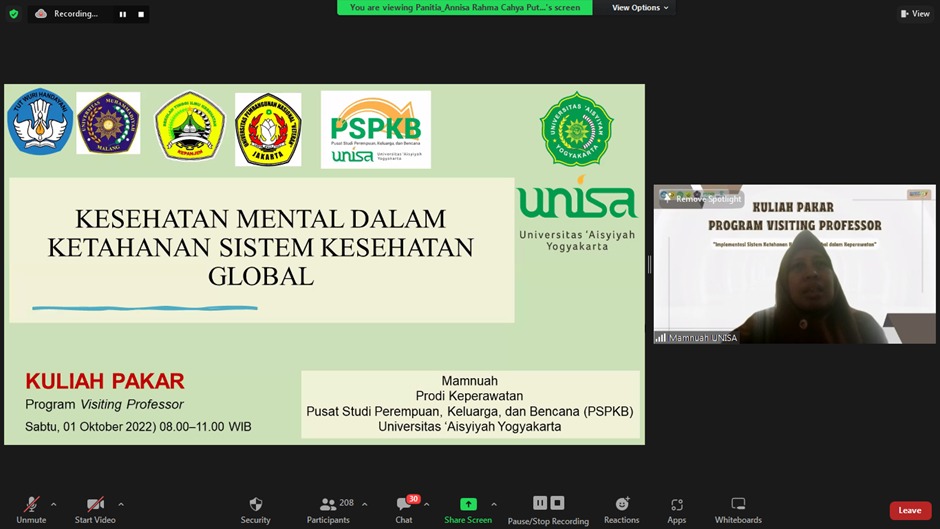
Task: Open the View layout menu
Action: [915, 14]
